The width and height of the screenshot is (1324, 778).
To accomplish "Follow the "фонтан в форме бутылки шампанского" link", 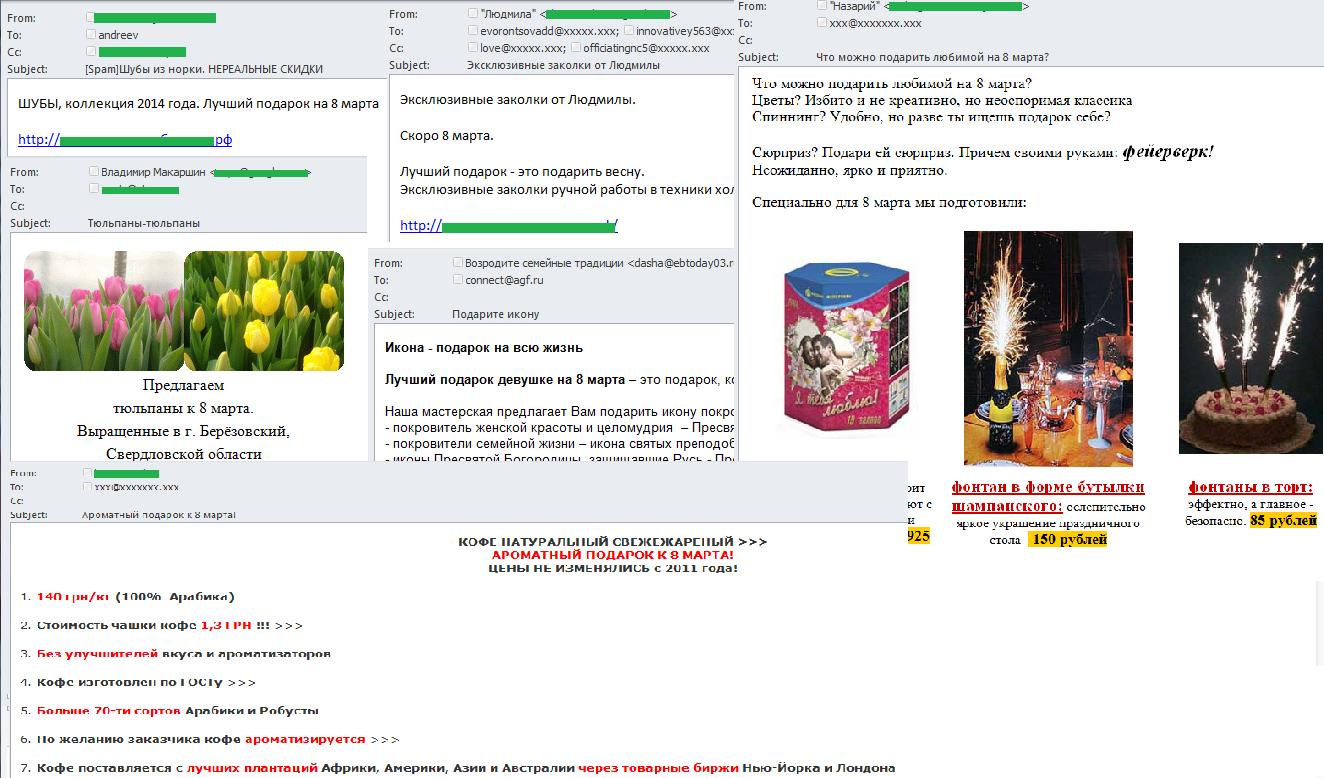I will tap(1047, 497).
